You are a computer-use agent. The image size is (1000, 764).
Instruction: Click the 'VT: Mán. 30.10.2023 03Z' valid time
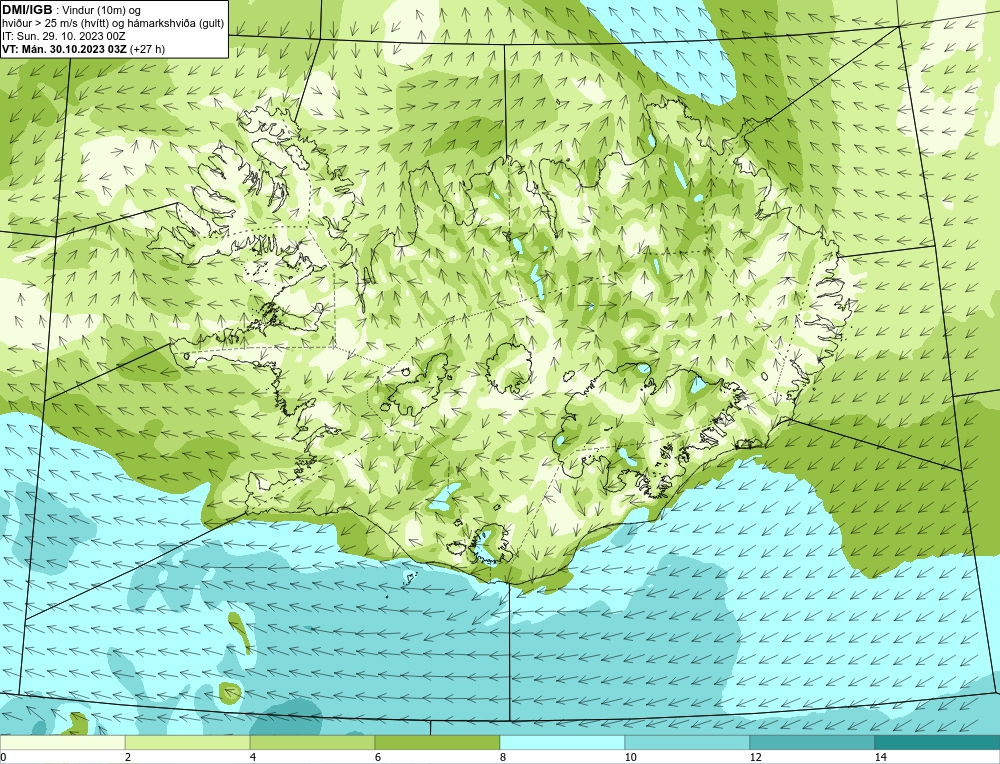coord(64,48)
